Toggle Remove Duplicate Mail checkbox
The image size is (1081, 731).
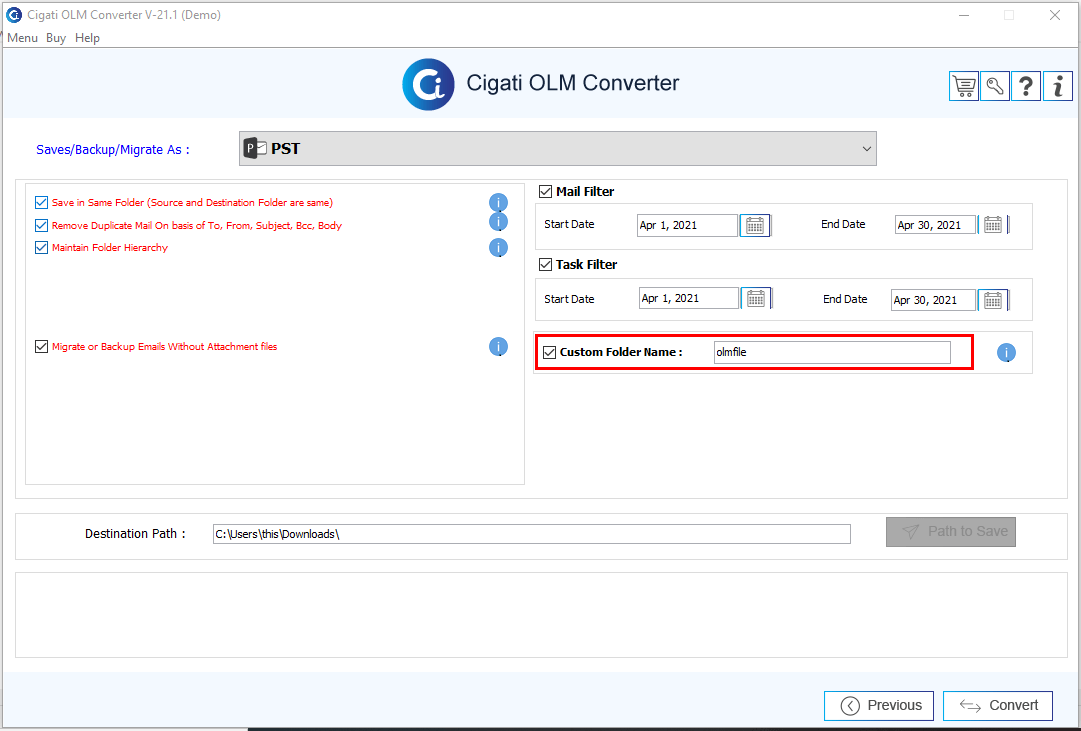click(41, 226)
